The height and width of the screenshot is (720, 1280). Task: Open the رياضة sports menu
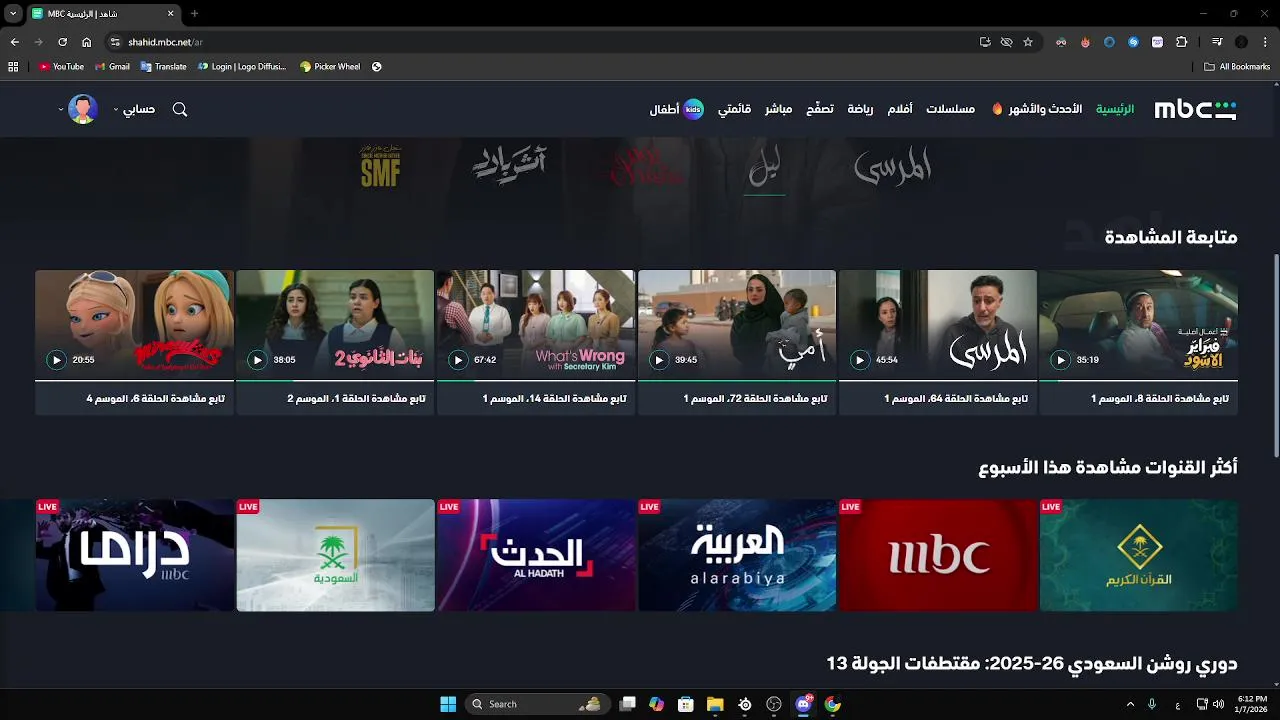tap(860, 109)
